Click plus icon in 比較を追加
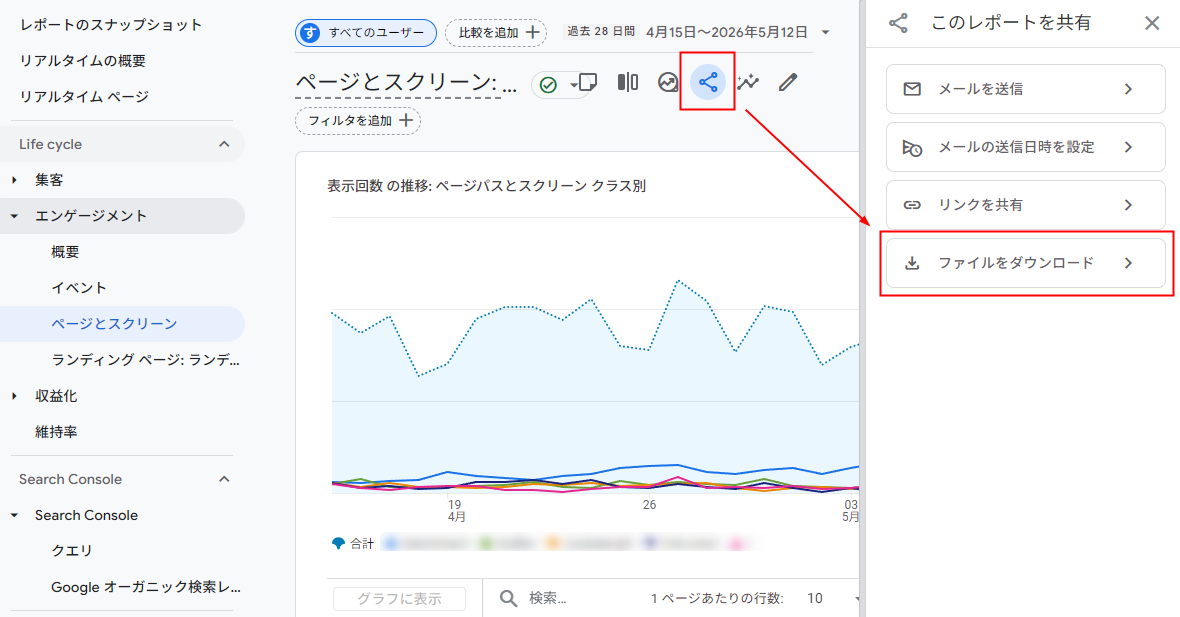Screen dimensions: 1180x617 (x=532, y=32)
